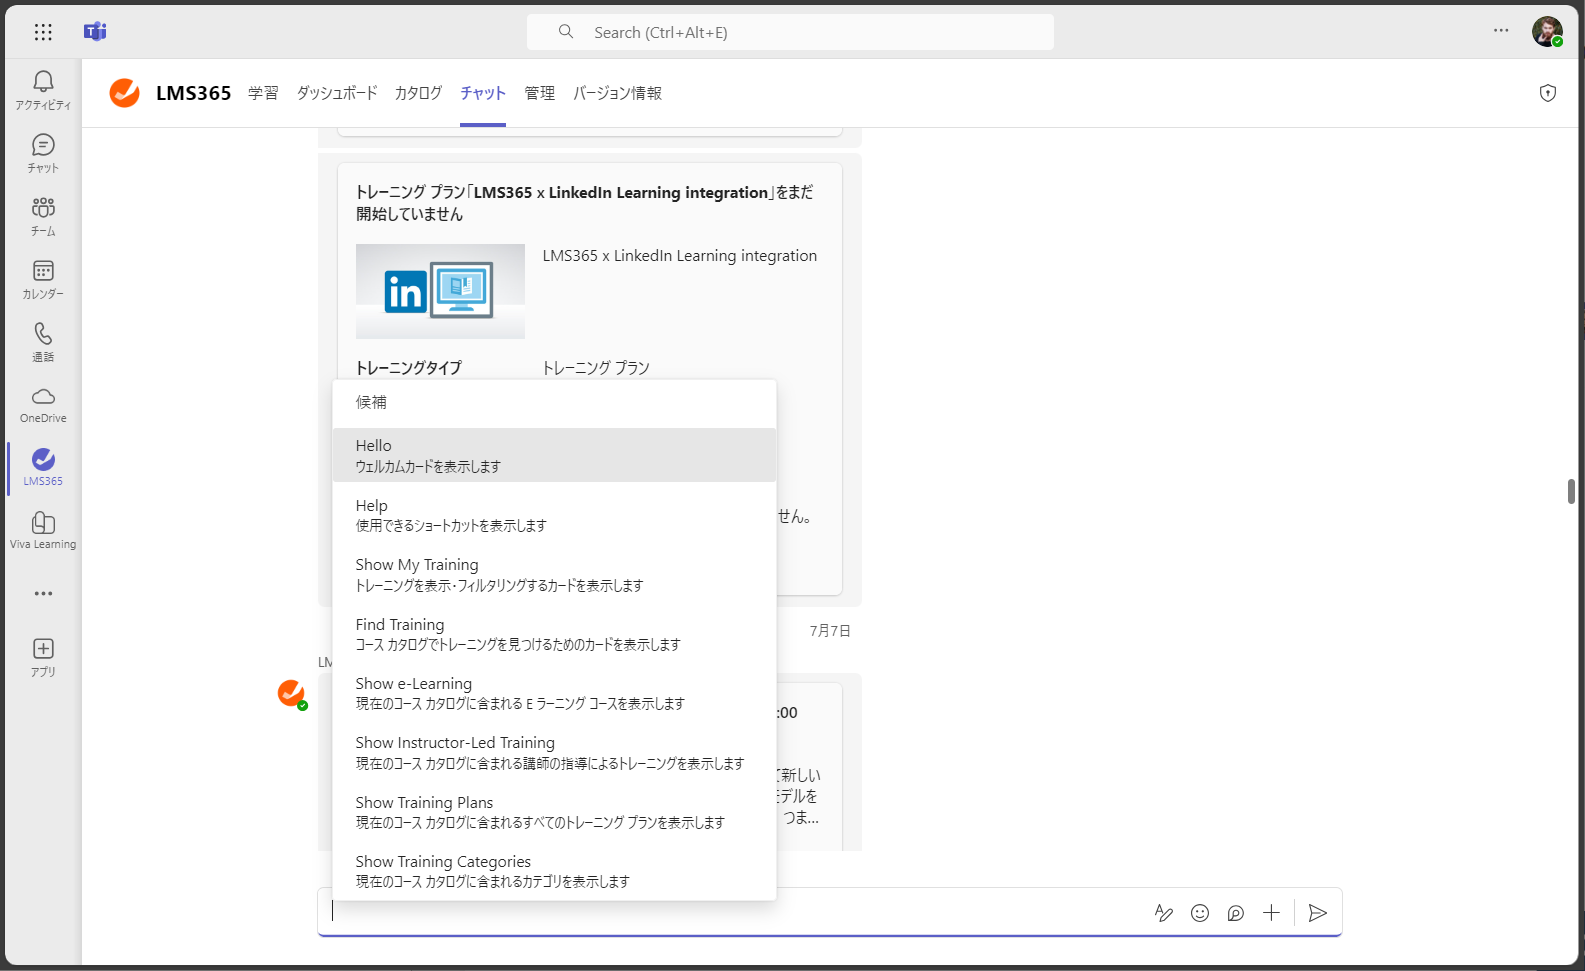The width and height of the screenshot is (1585, 971).
Task: Open the emoji picker smiley icon
Action: point(1200,913)
